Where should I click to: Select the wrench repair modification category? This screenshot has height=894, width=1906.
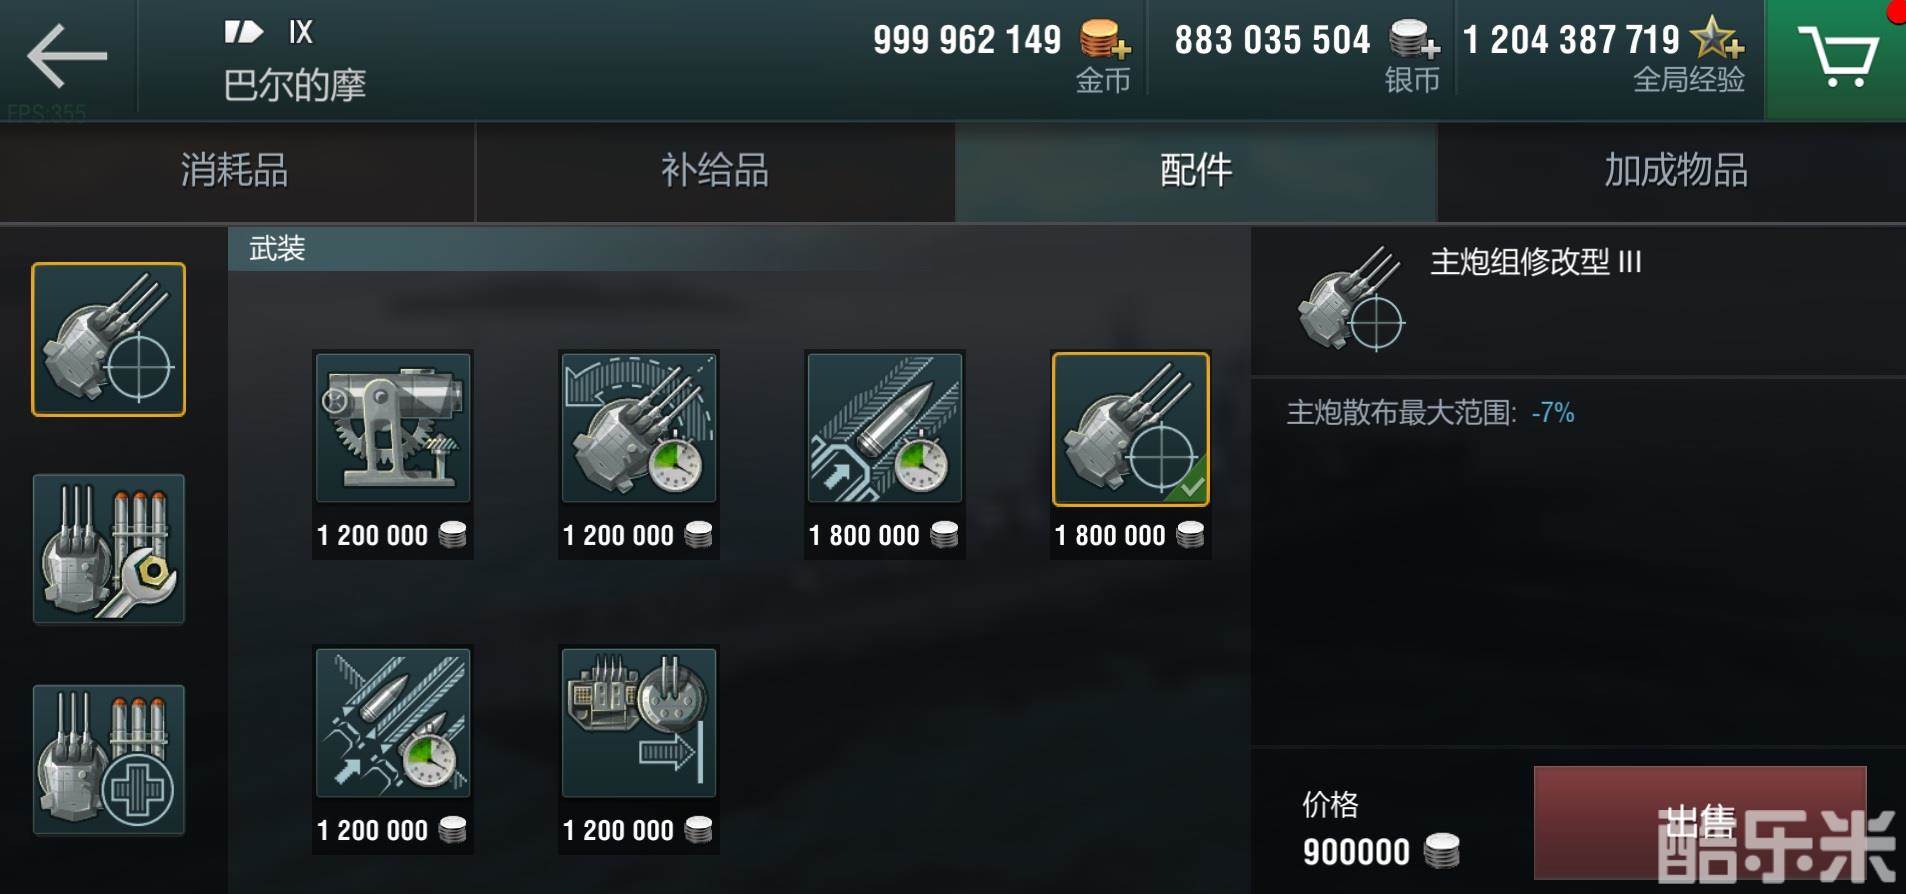click(x=109, y=549)
